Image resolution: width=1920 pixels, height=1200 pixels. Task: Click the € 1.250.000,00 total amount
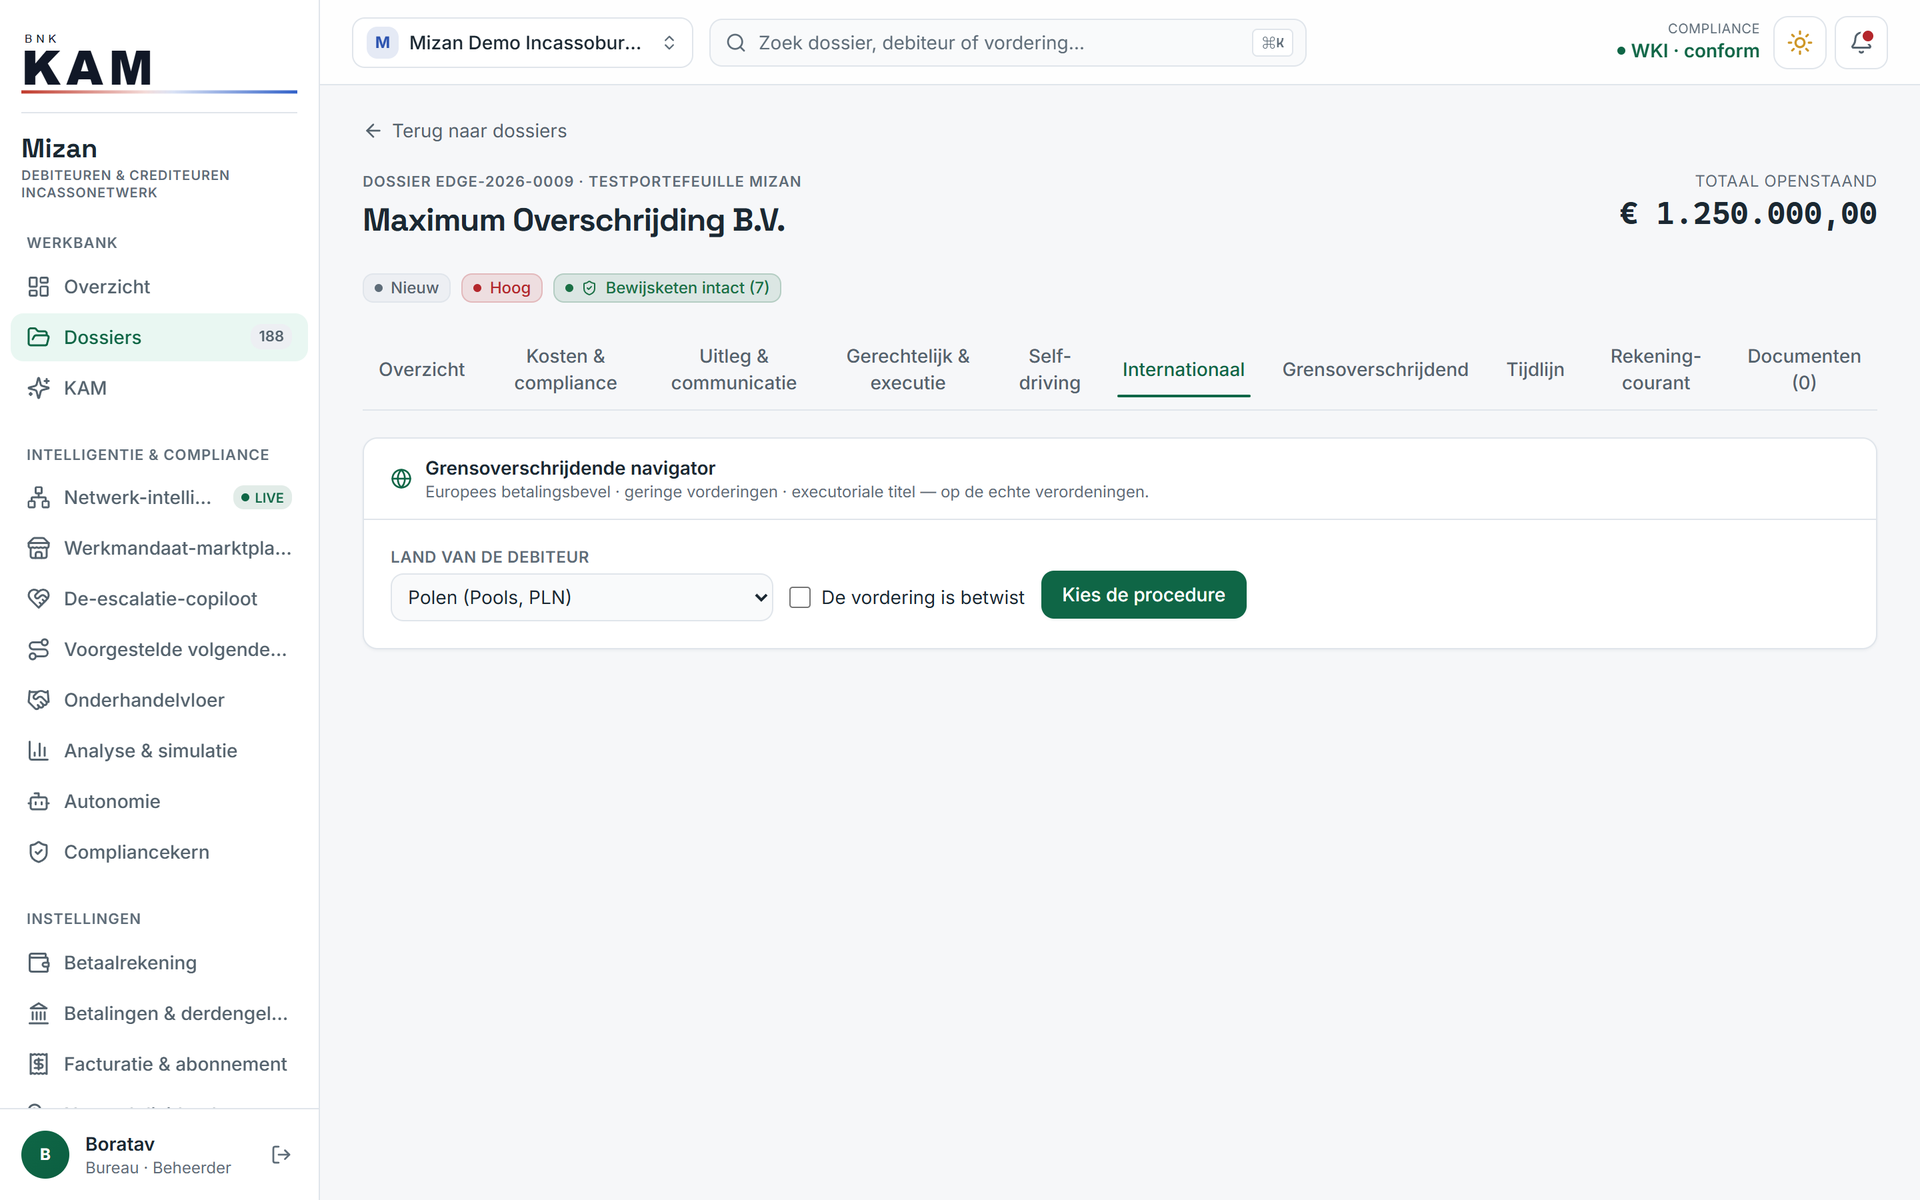click(1748, 214)
